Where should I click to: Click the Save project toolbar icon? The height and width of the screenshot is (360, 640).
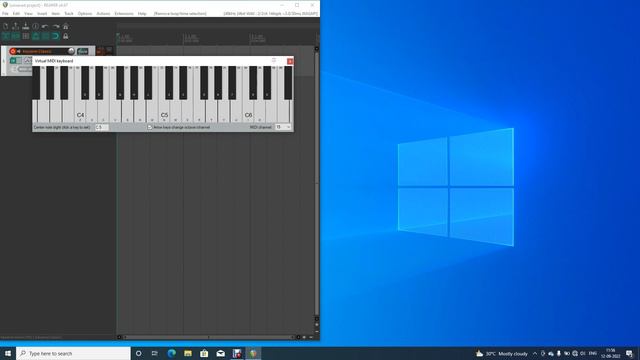click(x=26, y=26)
